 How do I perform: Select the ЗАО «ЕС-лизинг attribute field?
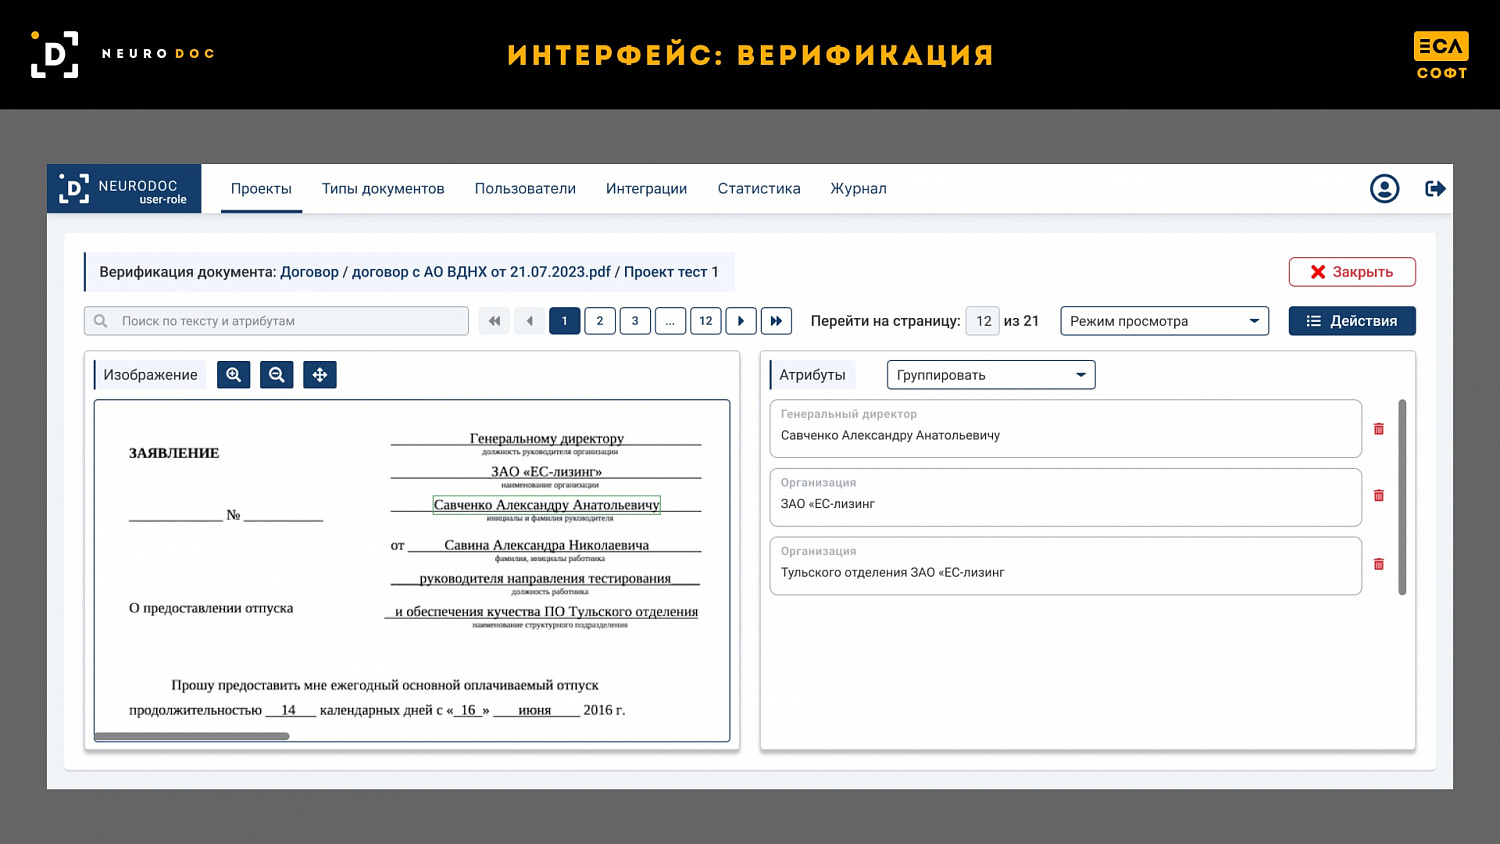point(1066,497)
